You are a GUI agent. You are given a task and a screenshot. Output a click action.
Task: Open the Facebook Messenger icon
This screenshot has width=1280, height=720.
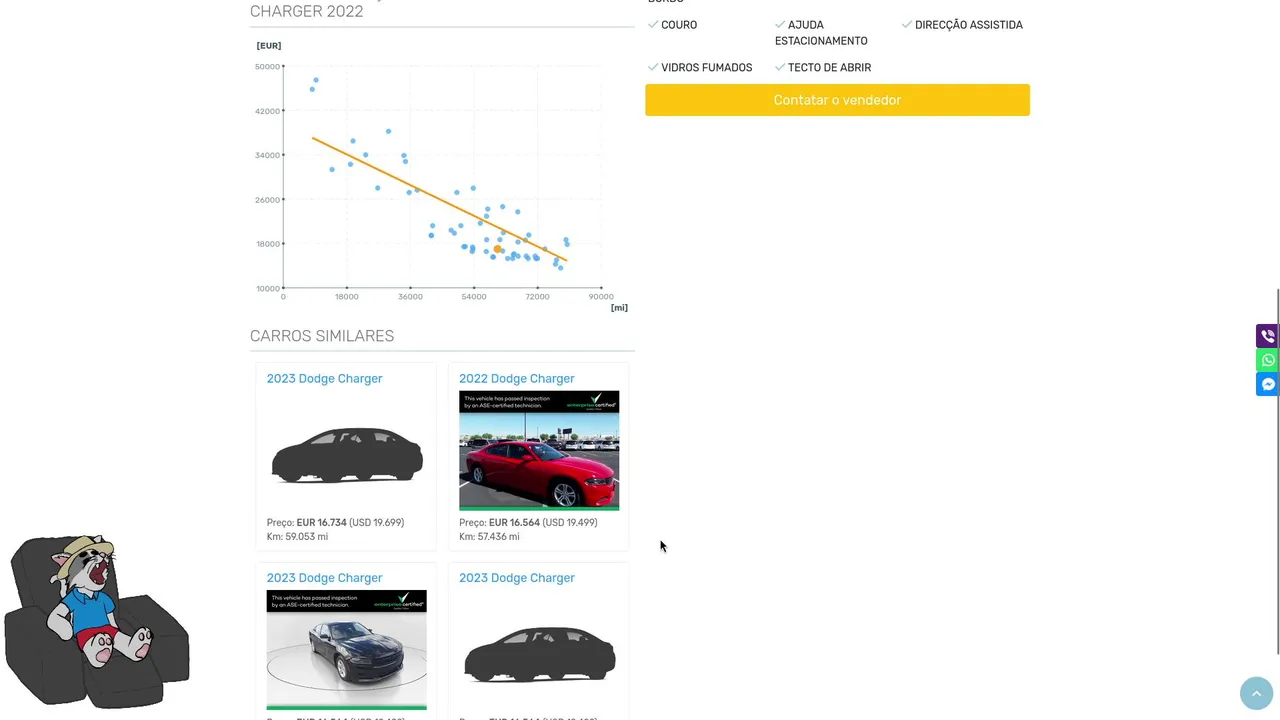1267,384
